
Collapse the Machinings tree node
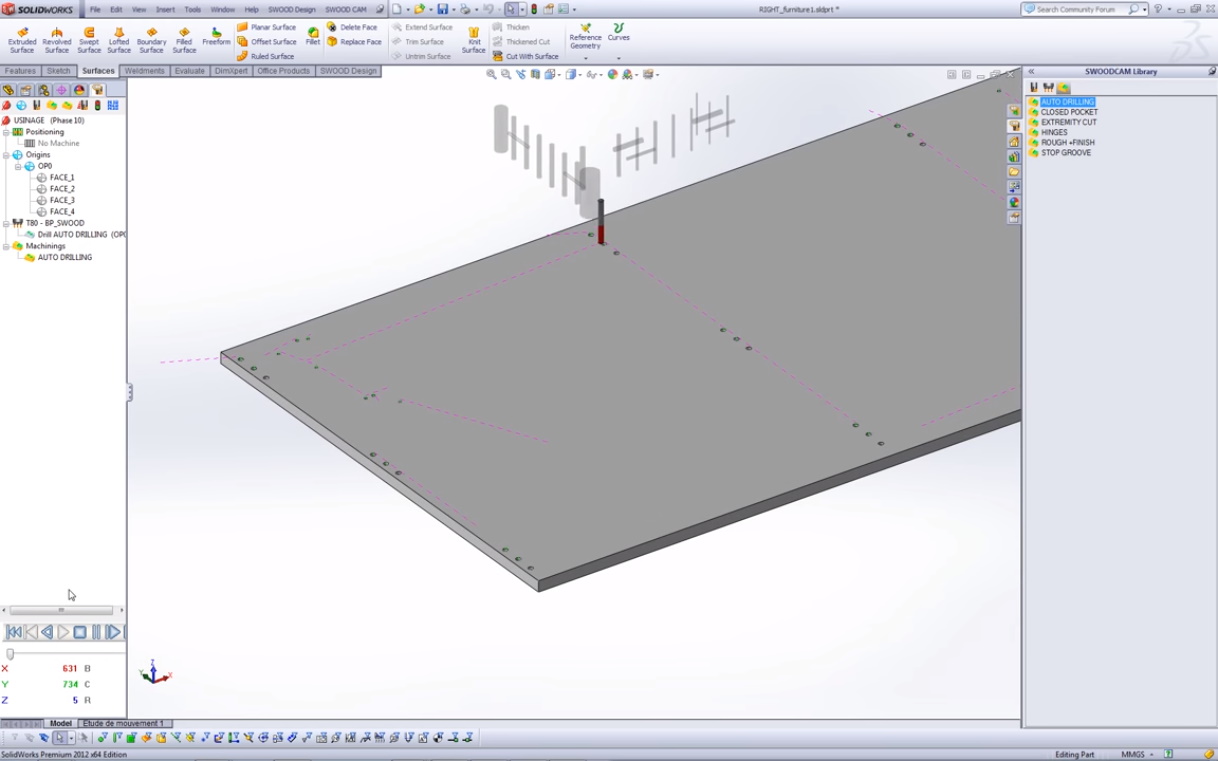click(x=6, y=246)
